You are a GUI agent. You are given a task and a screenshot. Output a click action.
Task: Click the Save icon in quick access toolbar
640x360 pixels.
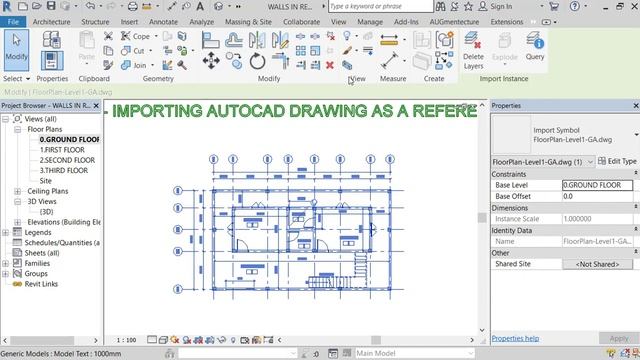pyautogui.click(x=51, y=6)
